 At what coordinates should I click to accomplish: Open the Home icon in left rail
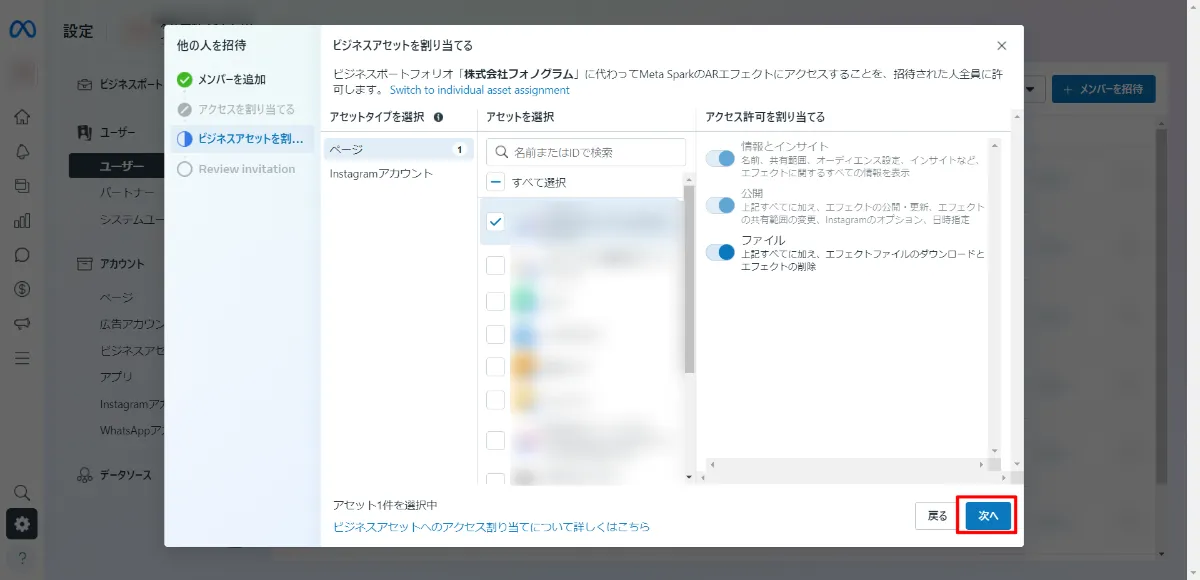[22, 117]
